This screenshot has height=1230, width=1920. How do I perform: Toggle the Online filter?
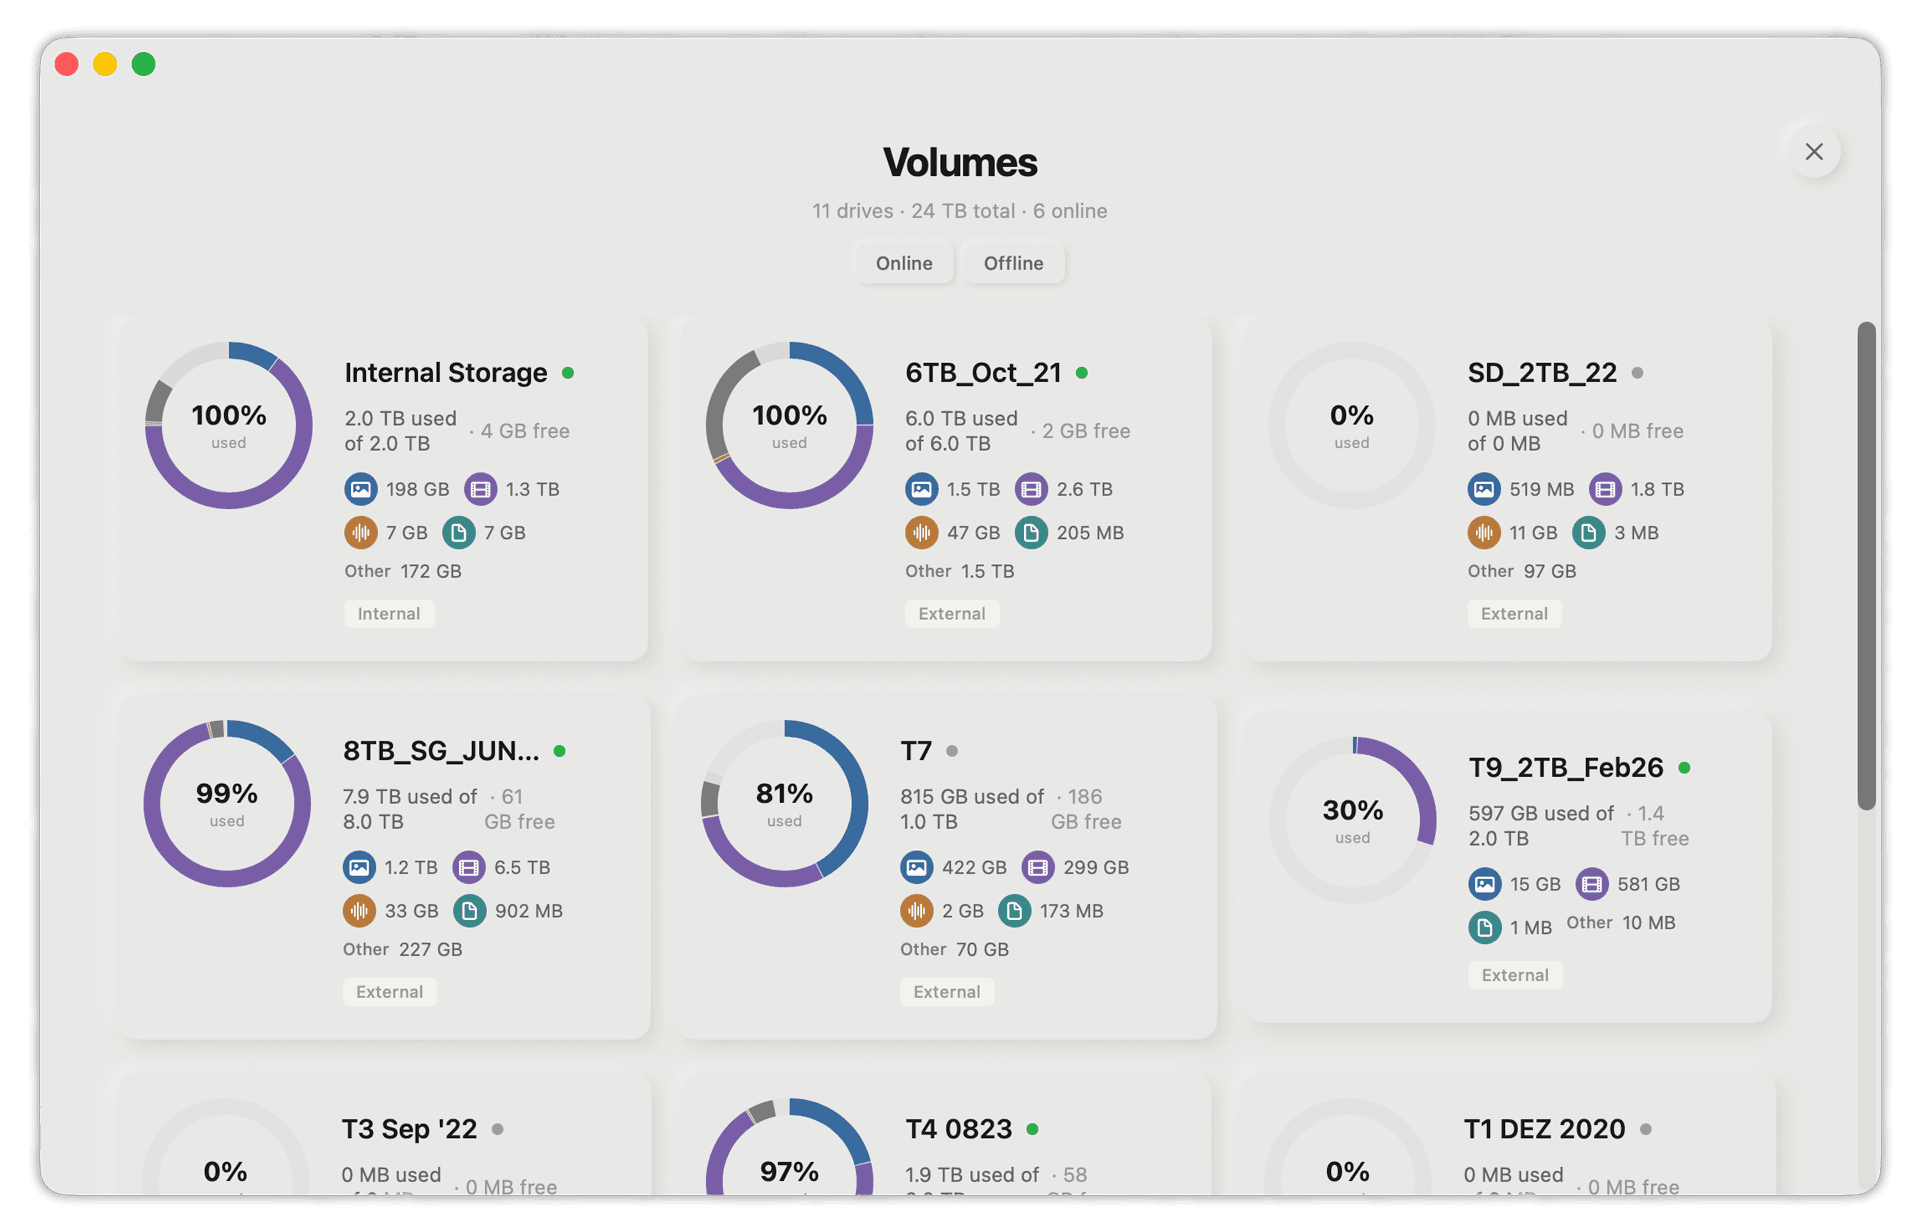point(904,263)
